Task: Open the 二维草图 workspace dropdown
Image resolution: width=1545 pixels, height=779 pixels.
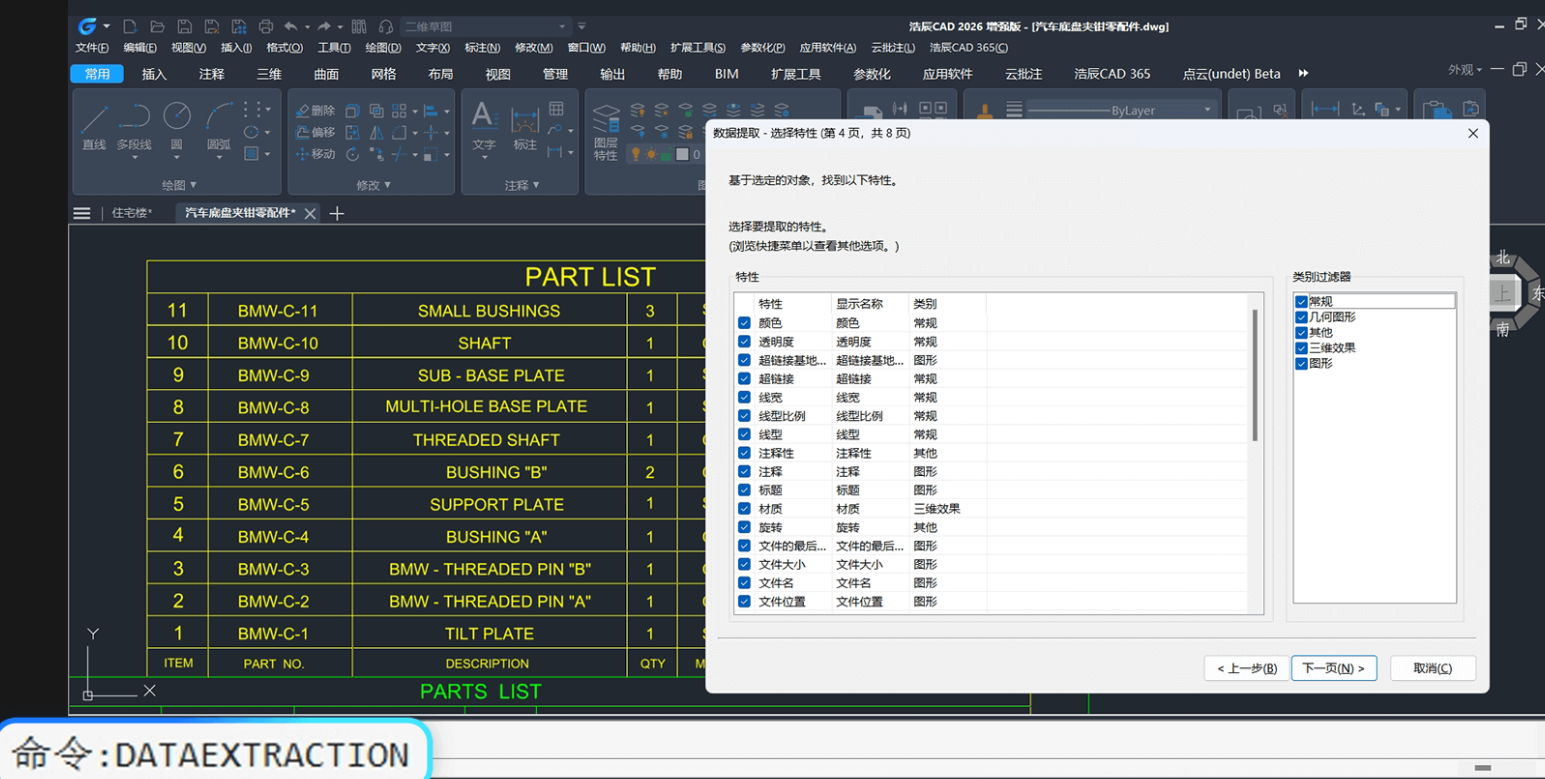Action: (x=485, y=26)
